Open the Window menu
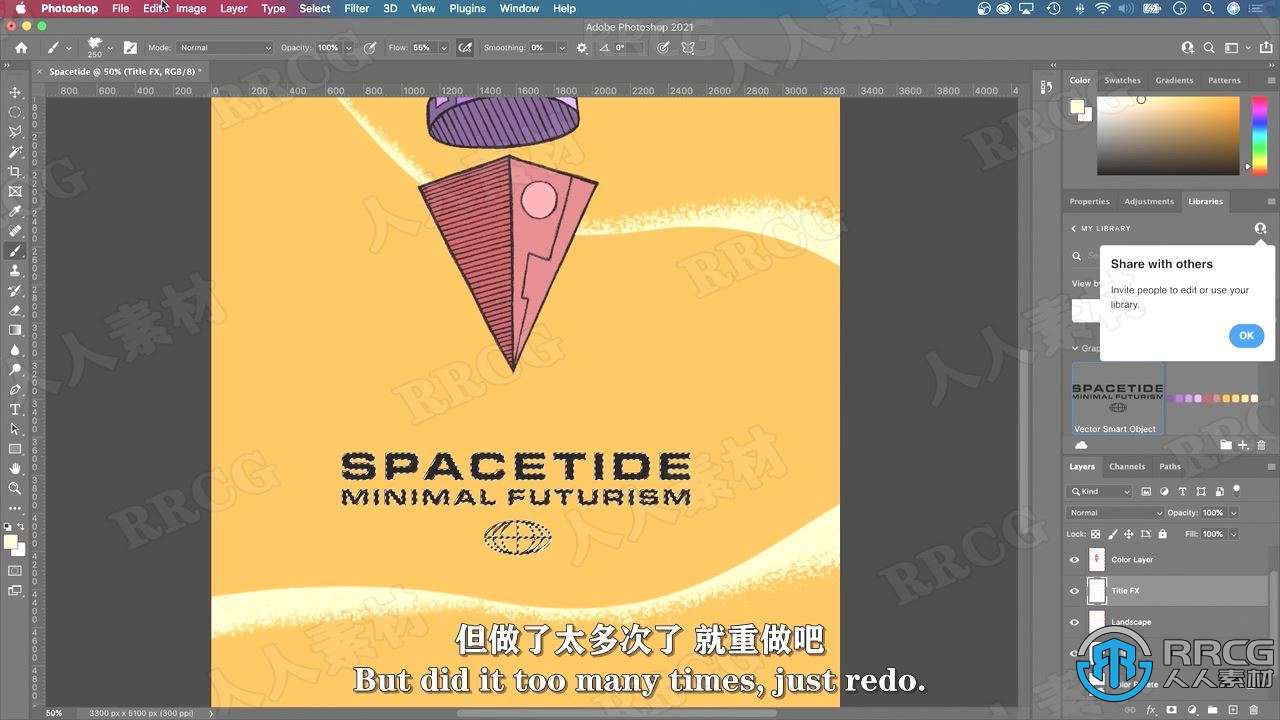Image resolution: width=1280 pixels, height=720 pixels. tap(519, 8)
